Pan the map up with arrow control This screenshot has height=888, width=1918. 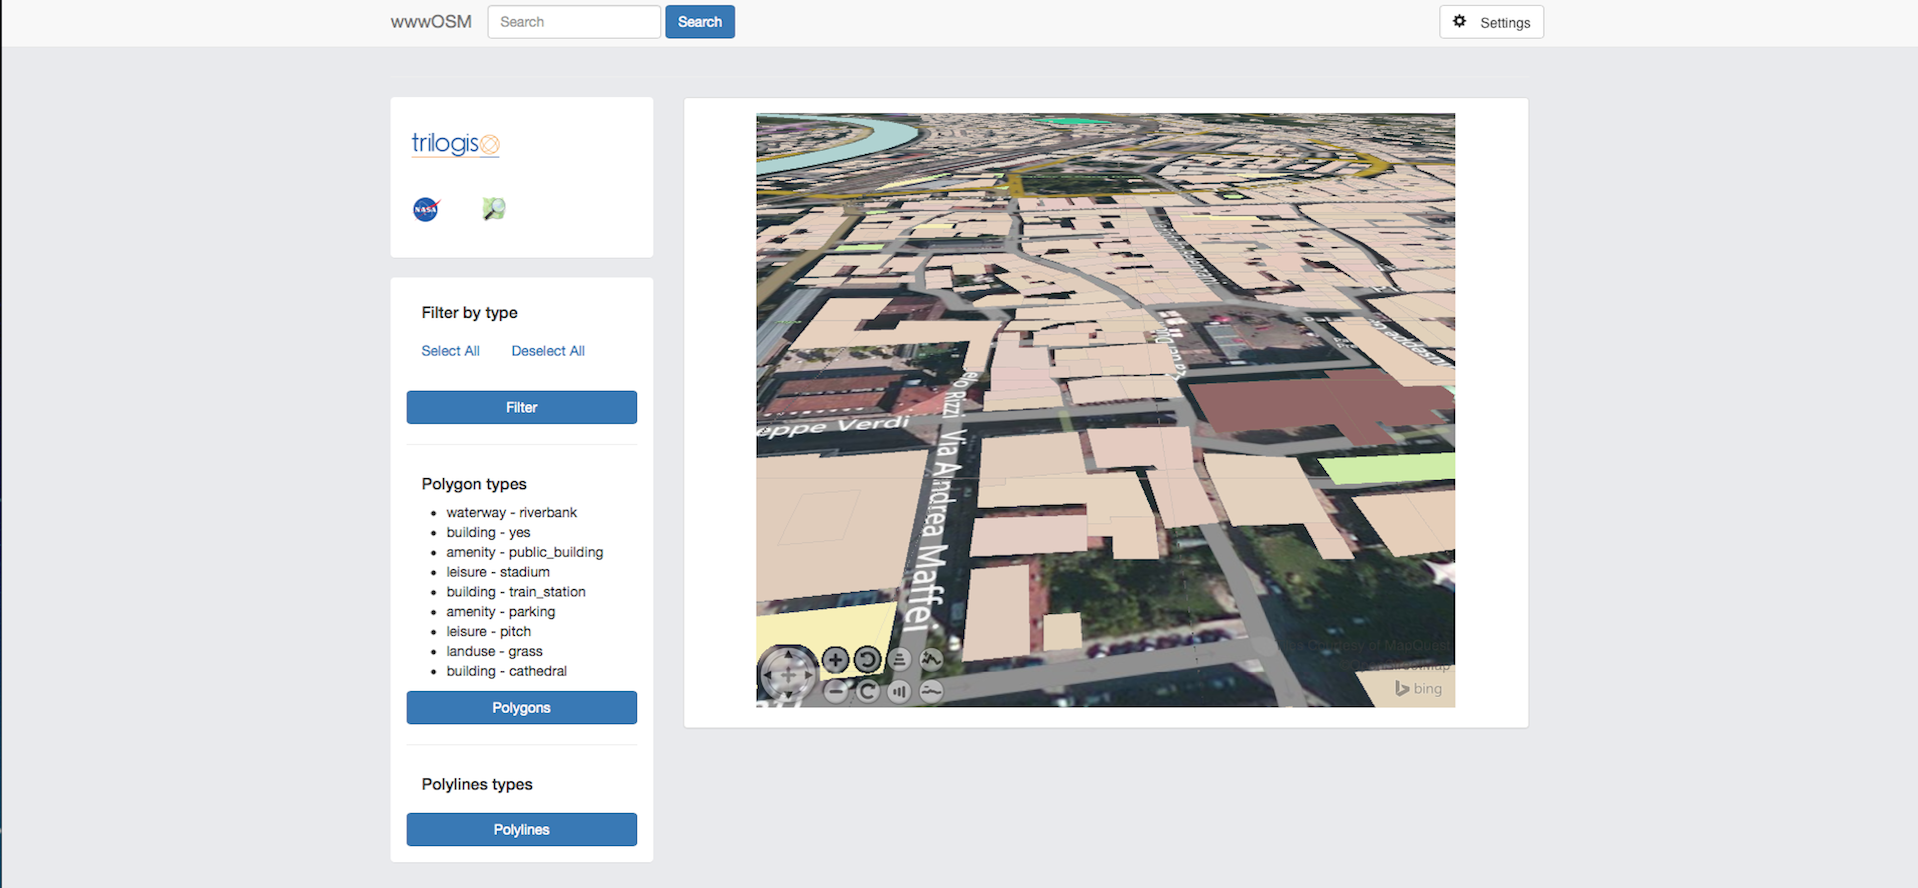click(x=788, y=656)
